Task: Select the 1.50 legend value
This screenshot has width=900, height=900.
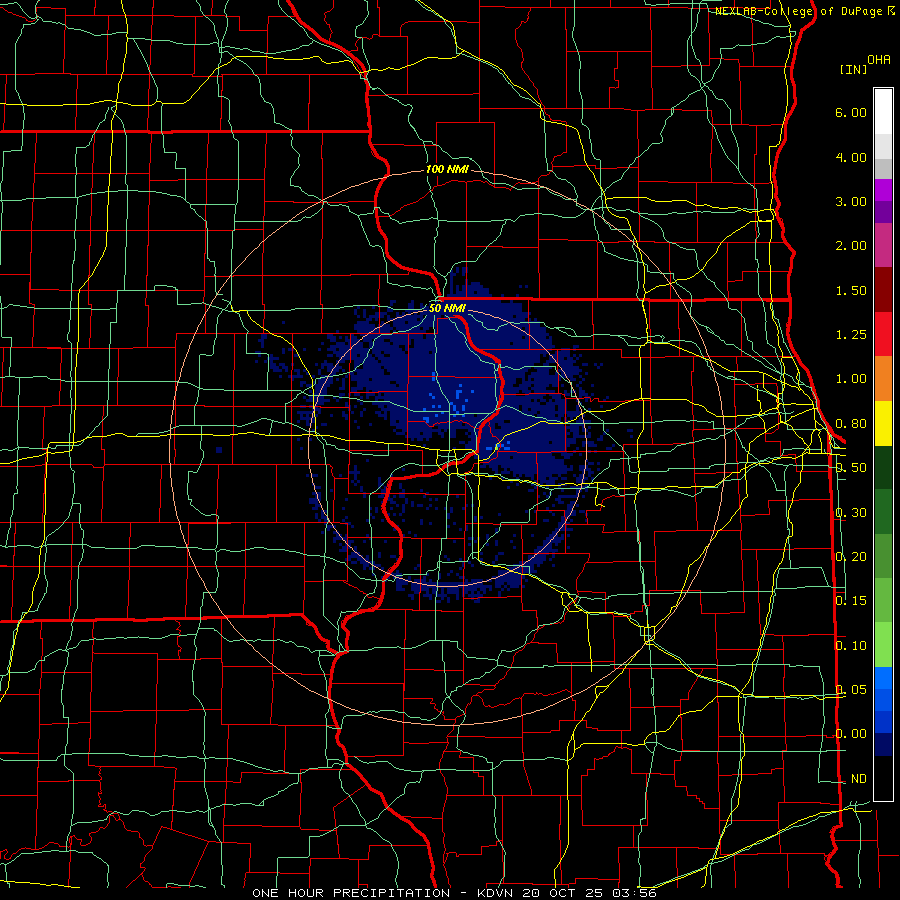Action: click(851, 290)
